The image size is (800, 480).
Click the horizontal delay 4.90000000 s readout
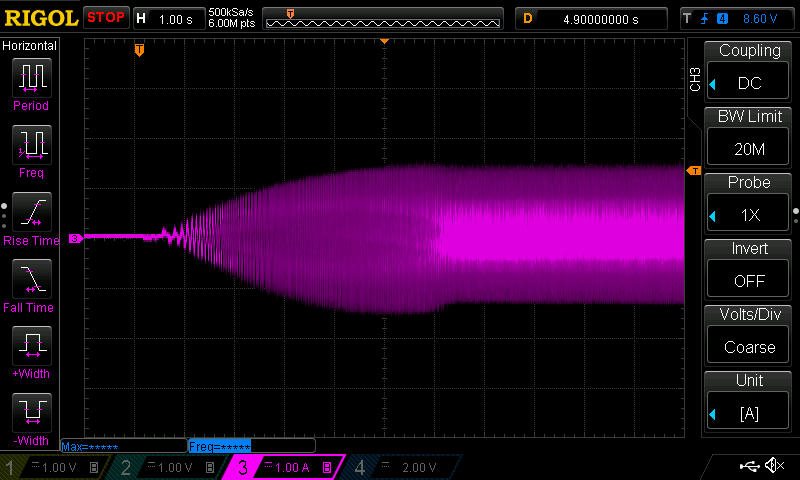[x=591, y=19]
